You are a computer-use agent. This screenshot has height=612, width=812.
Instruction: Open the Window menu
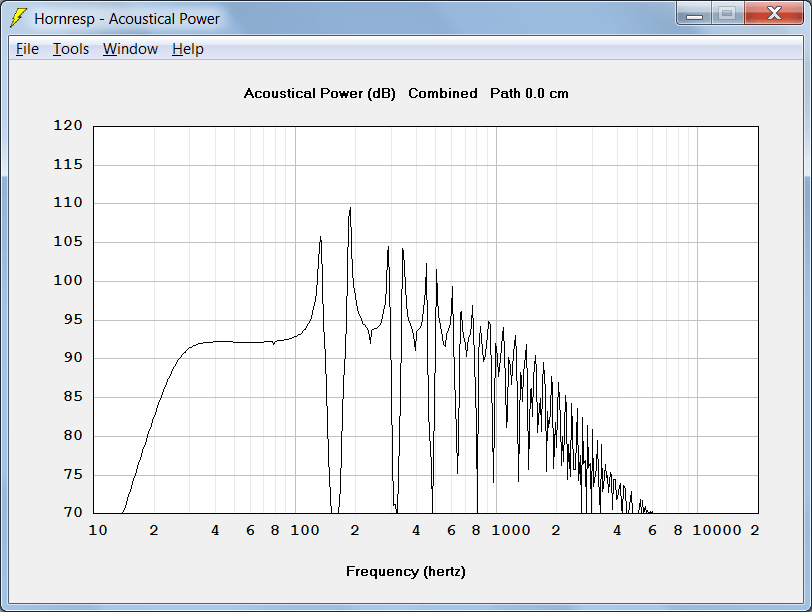pyautogui.click(x=130, y=49)
